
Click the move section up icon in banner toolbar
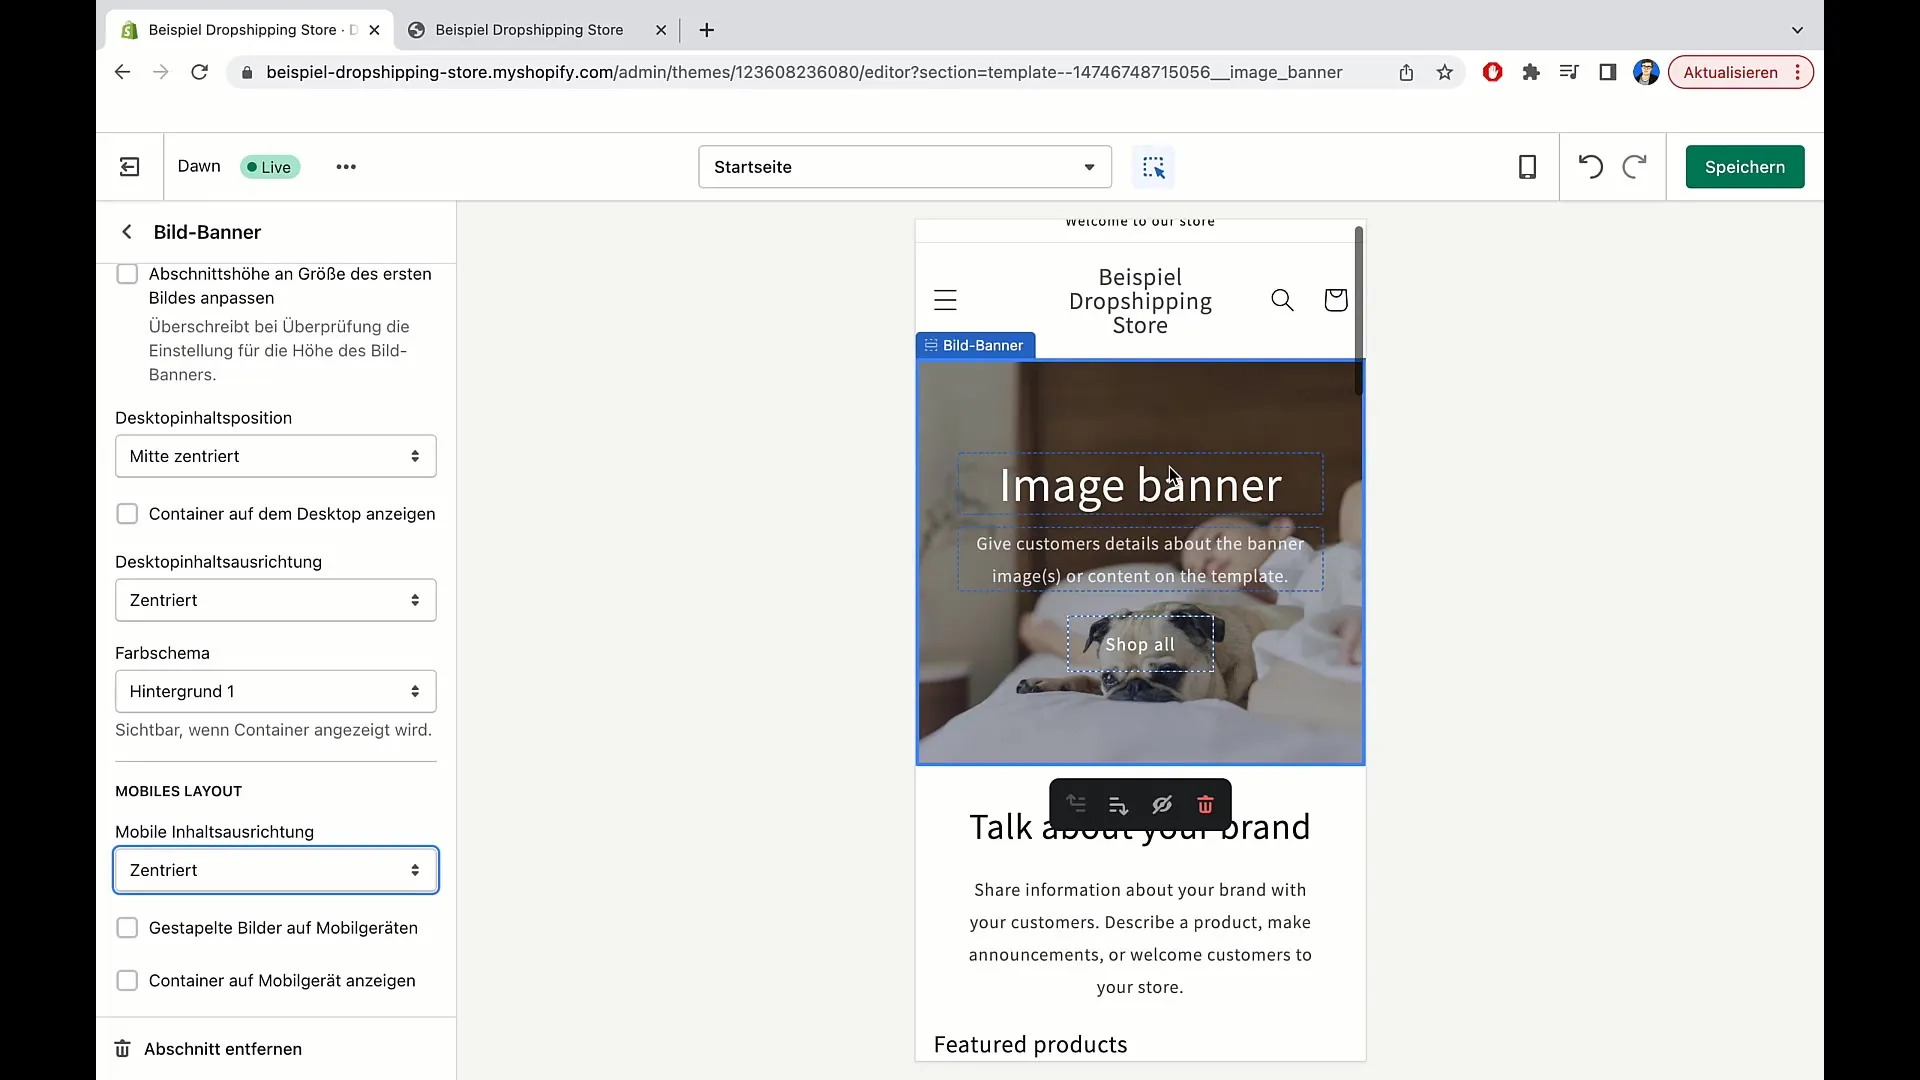1075,806
